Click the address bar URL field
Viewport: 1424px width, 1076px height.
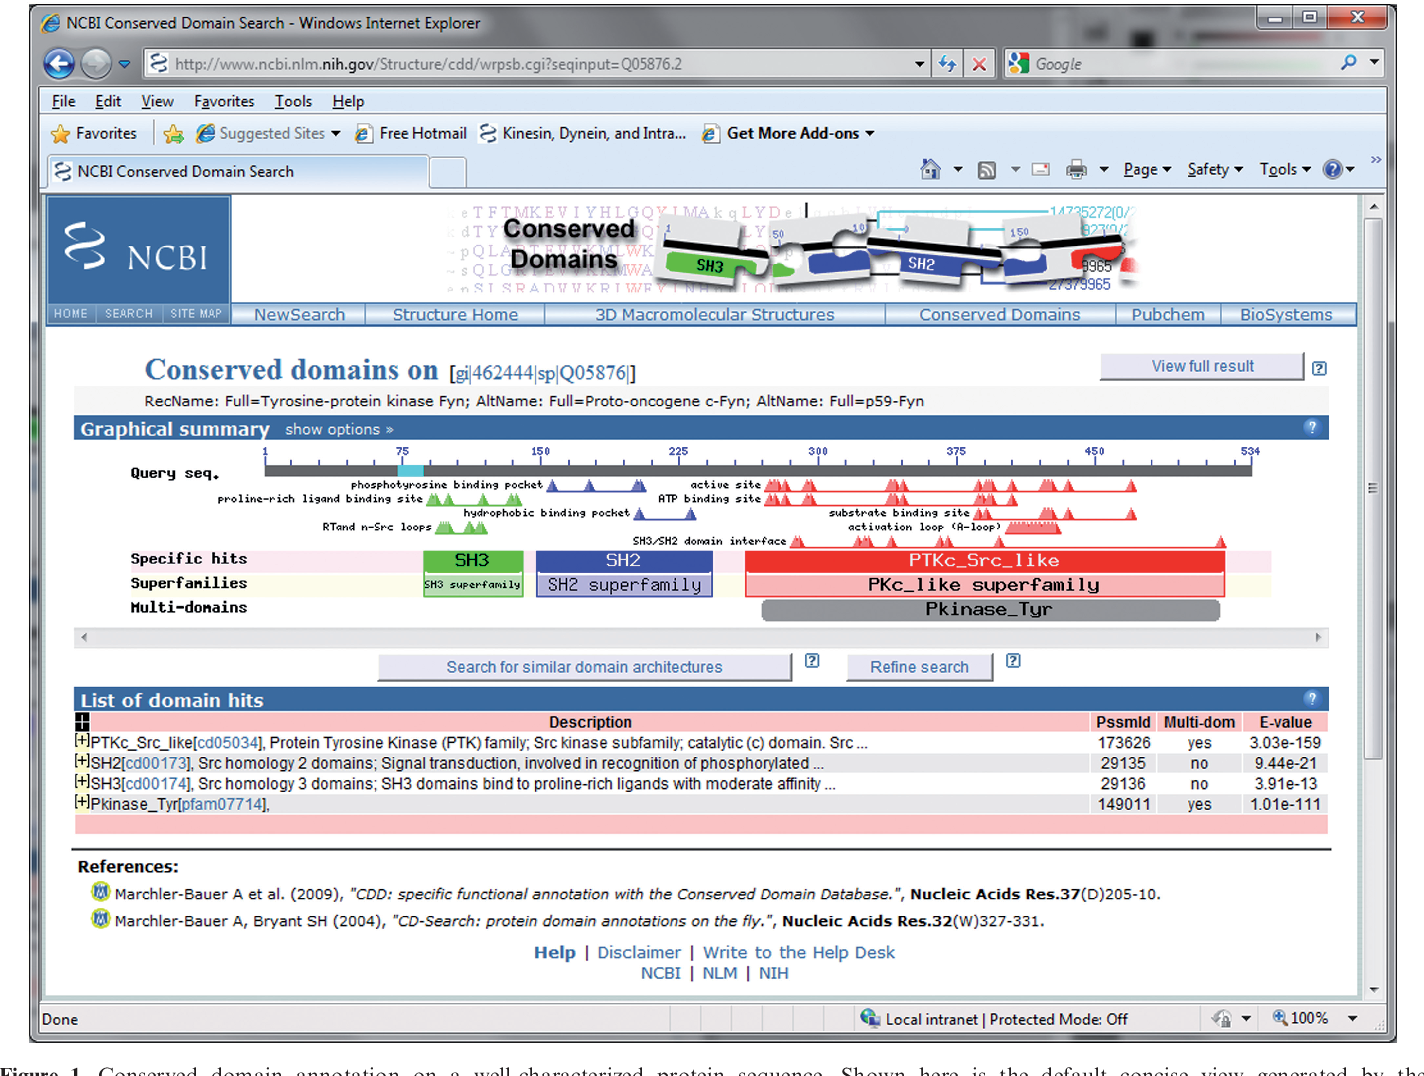[530, 64]
